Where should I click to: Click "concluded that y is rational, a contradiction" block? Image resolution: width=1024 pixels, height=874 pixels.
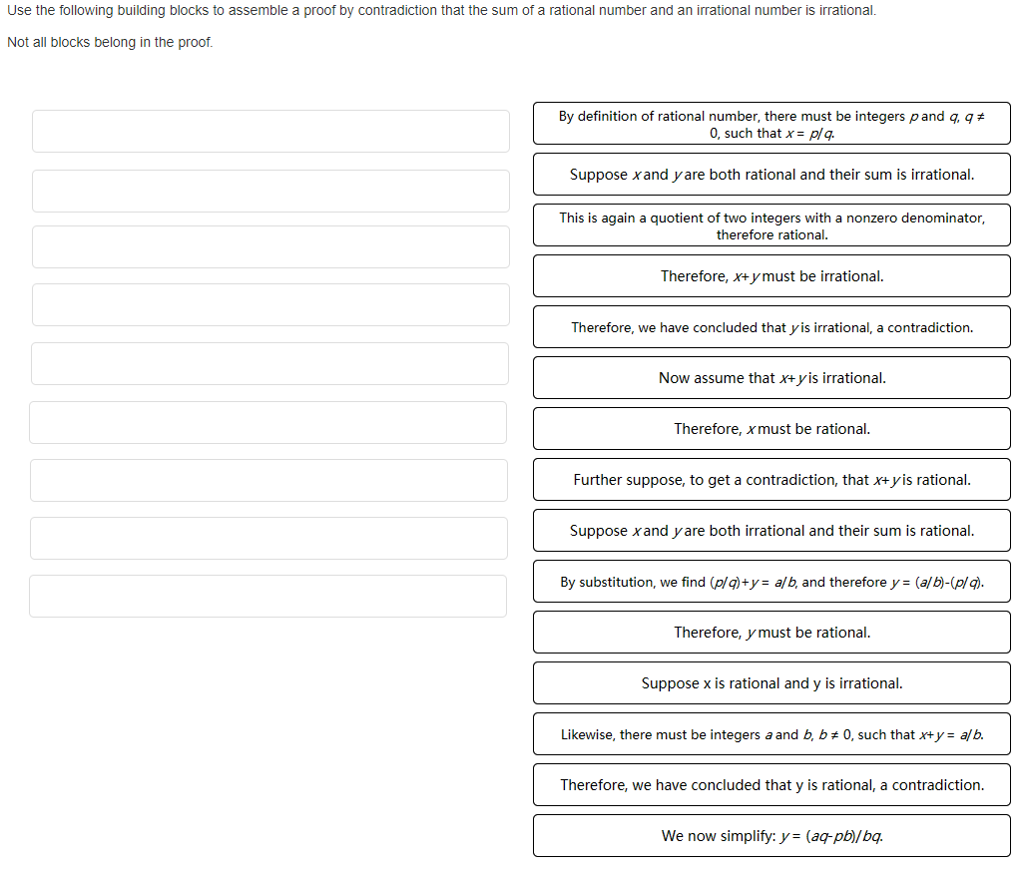pyautogui.click(x=771, y=785)
